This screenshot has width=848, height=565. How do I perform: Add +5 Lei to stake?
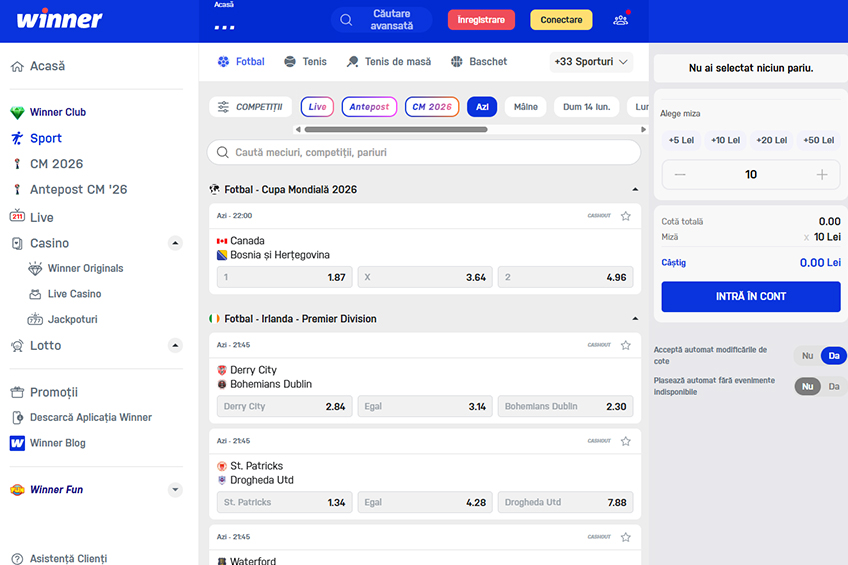coord(681,140)
